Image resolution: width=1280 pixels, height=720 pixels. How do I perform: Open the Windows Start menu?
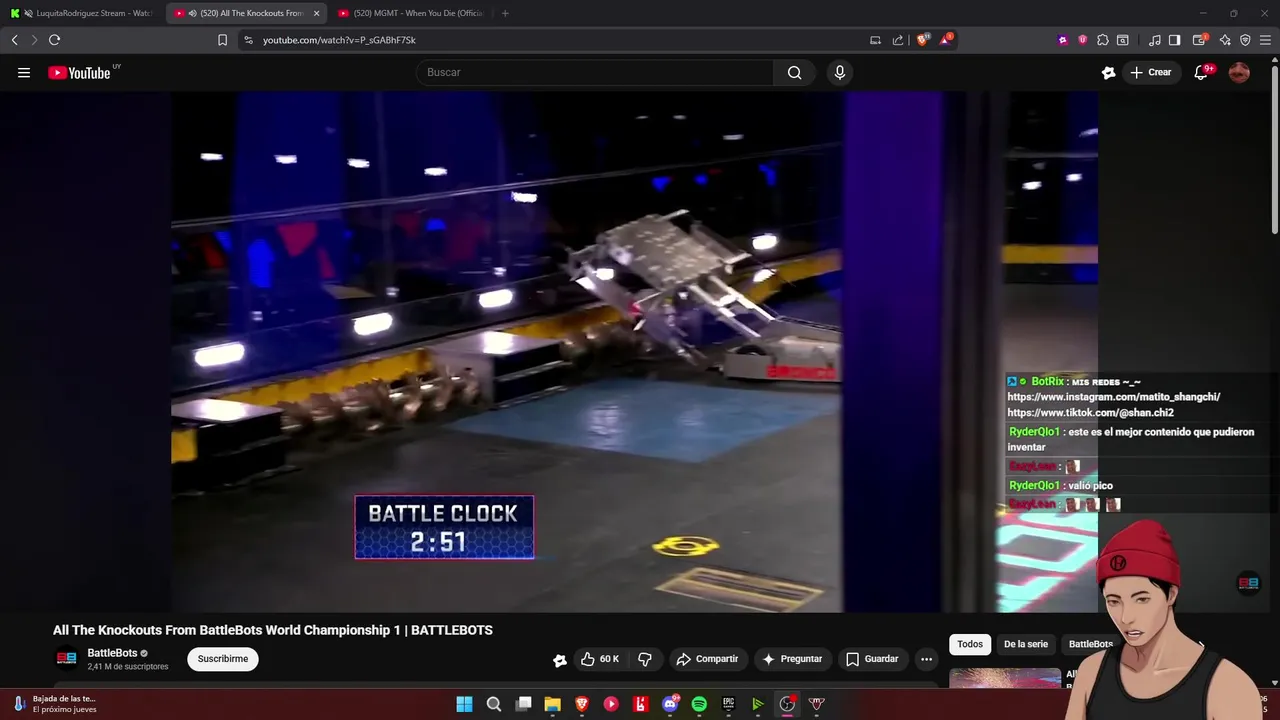pyautogui.click(x=464, y=704)
